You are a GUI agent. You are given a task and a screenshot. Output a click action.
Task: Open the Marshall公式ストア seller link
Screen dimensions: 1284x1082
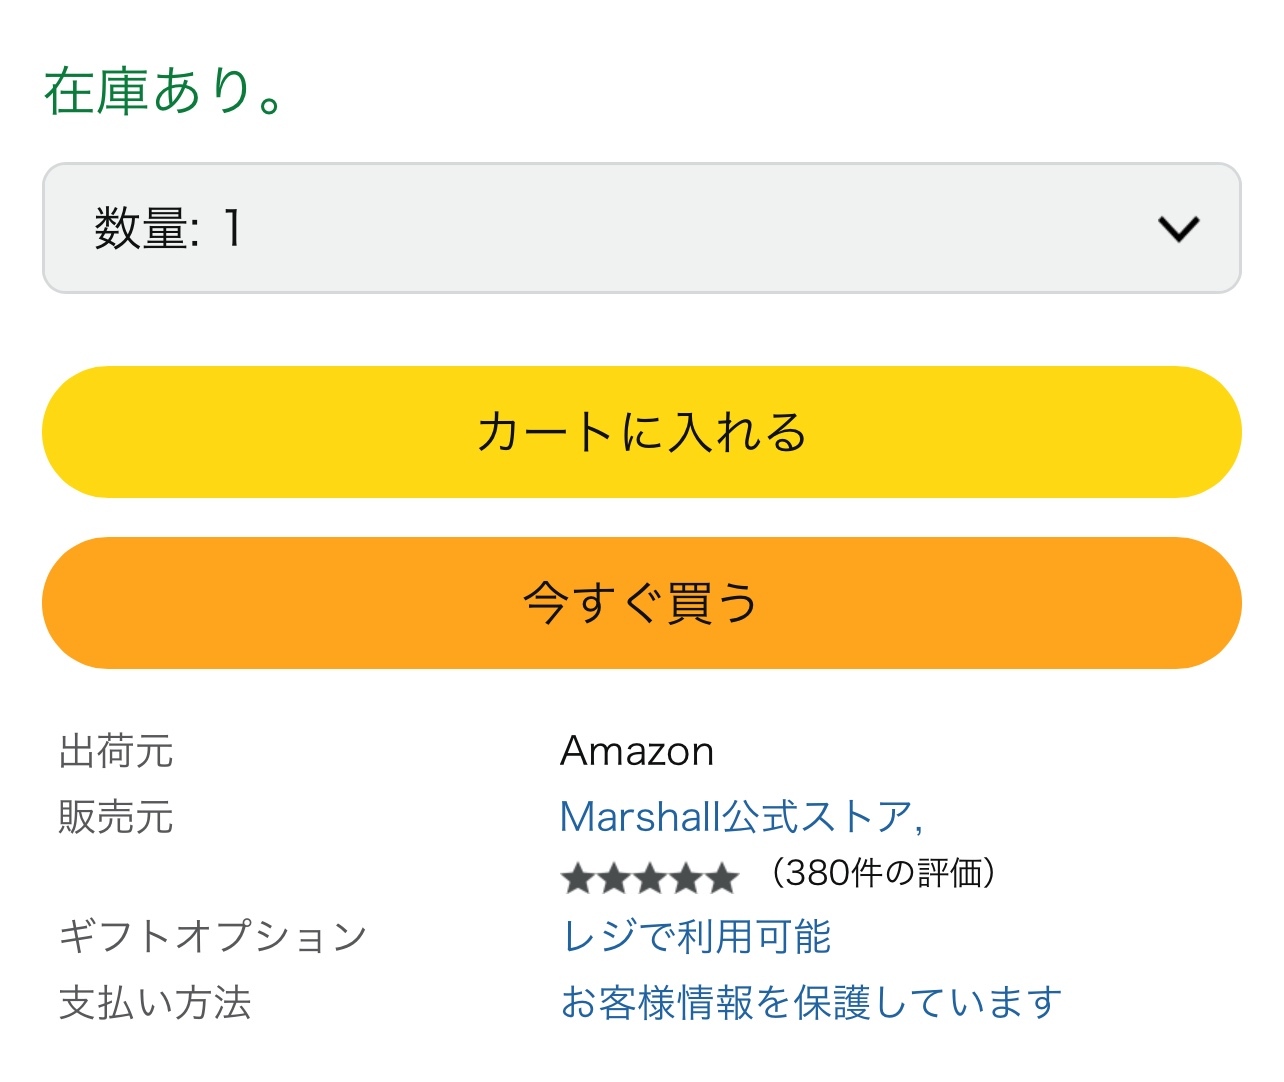click(x=740, y=817)
